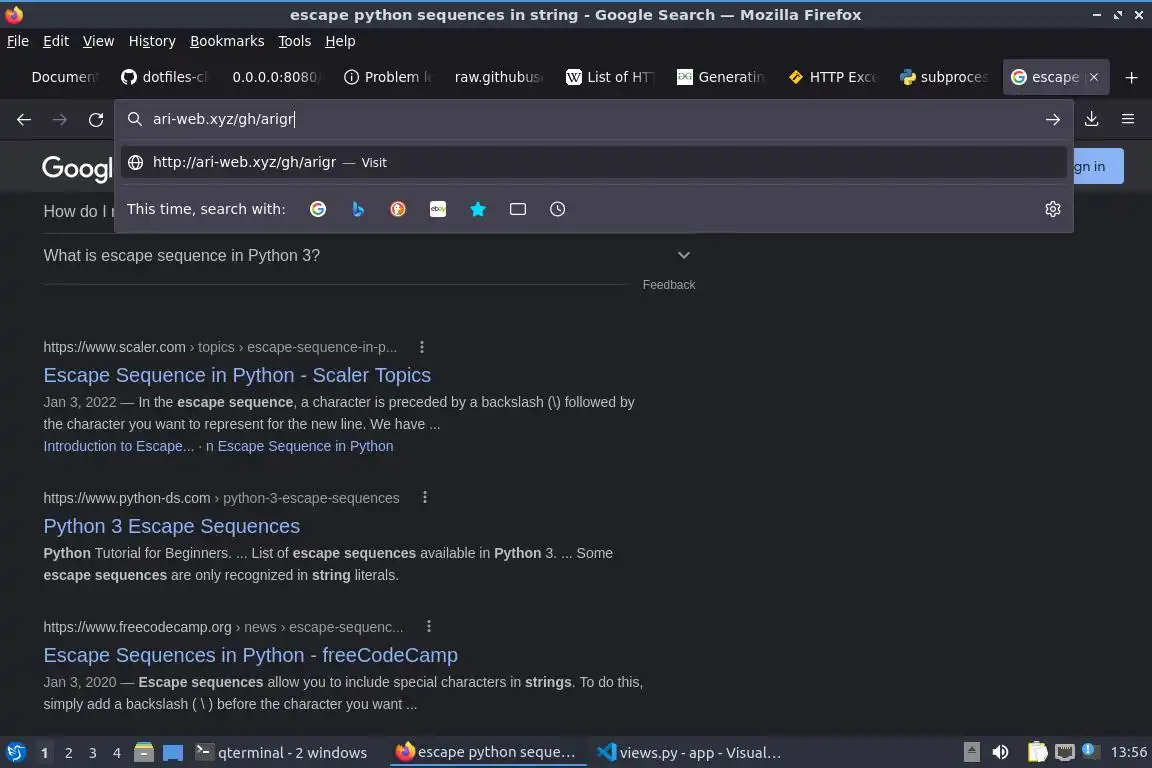Image resolution: width=1152 pixels, height=768 pixels.
Task: Open options for the freecodecamp.org result
Action: click(x=429, y=627)
